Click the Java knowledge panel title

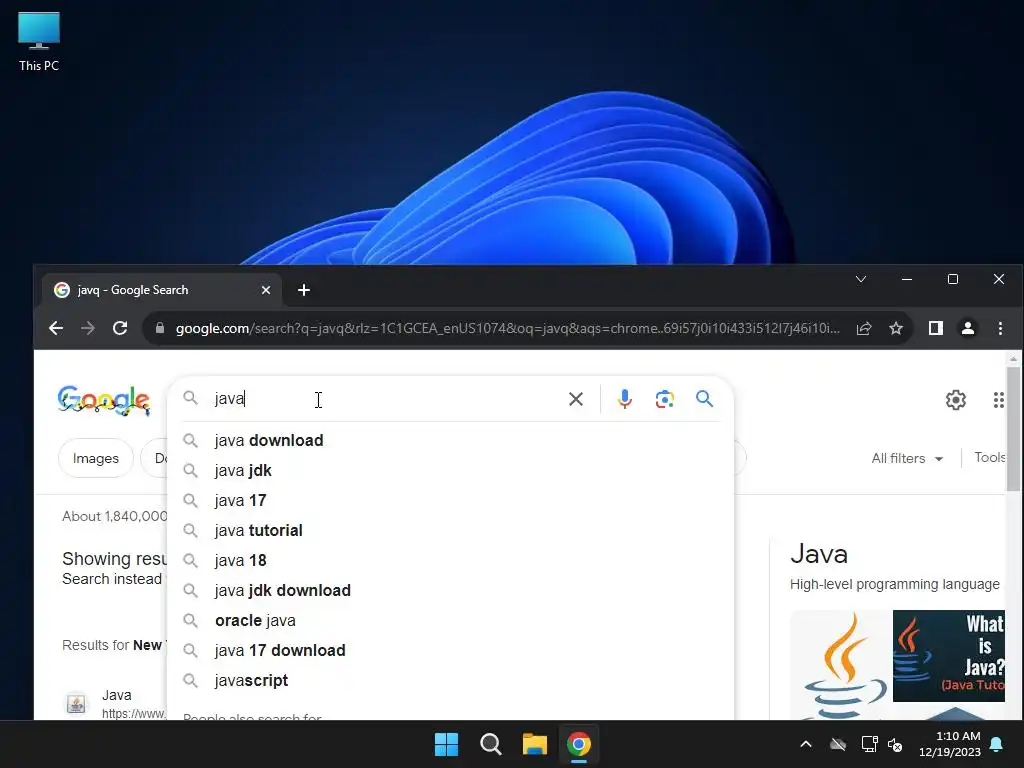pyautogui.click(x=819, y=554)
